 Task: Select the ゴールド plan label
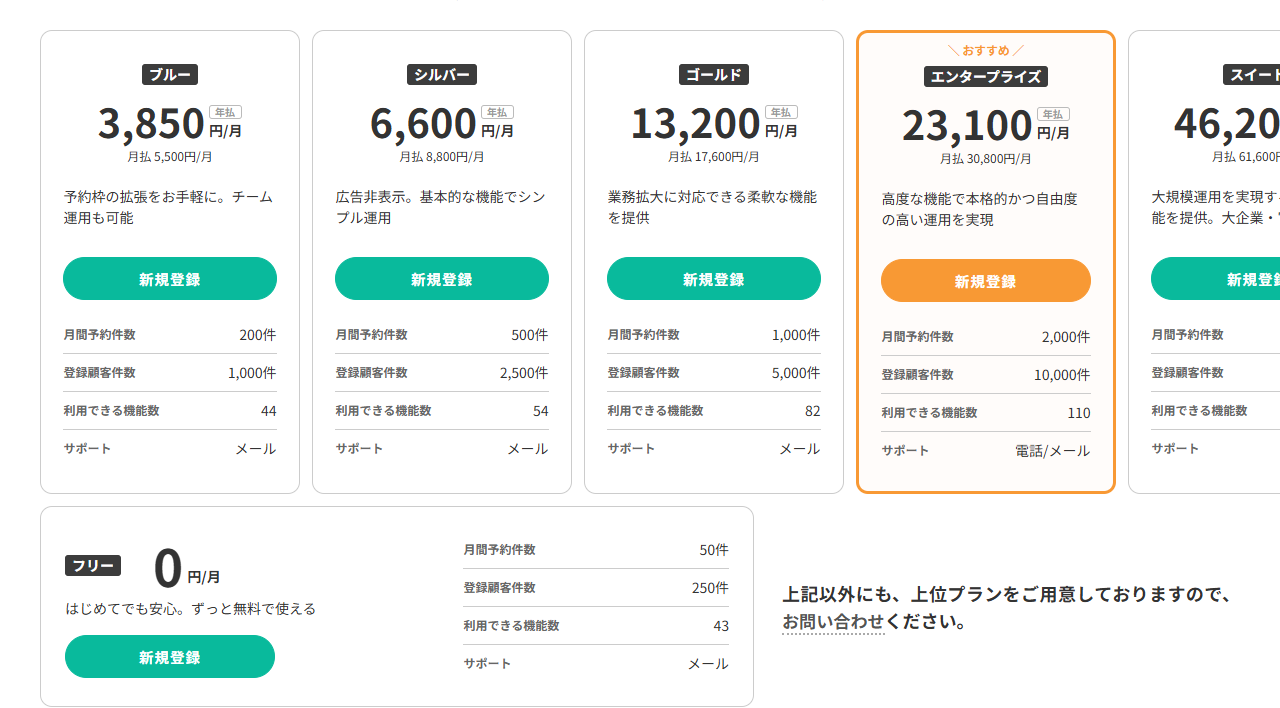point(714,75)
